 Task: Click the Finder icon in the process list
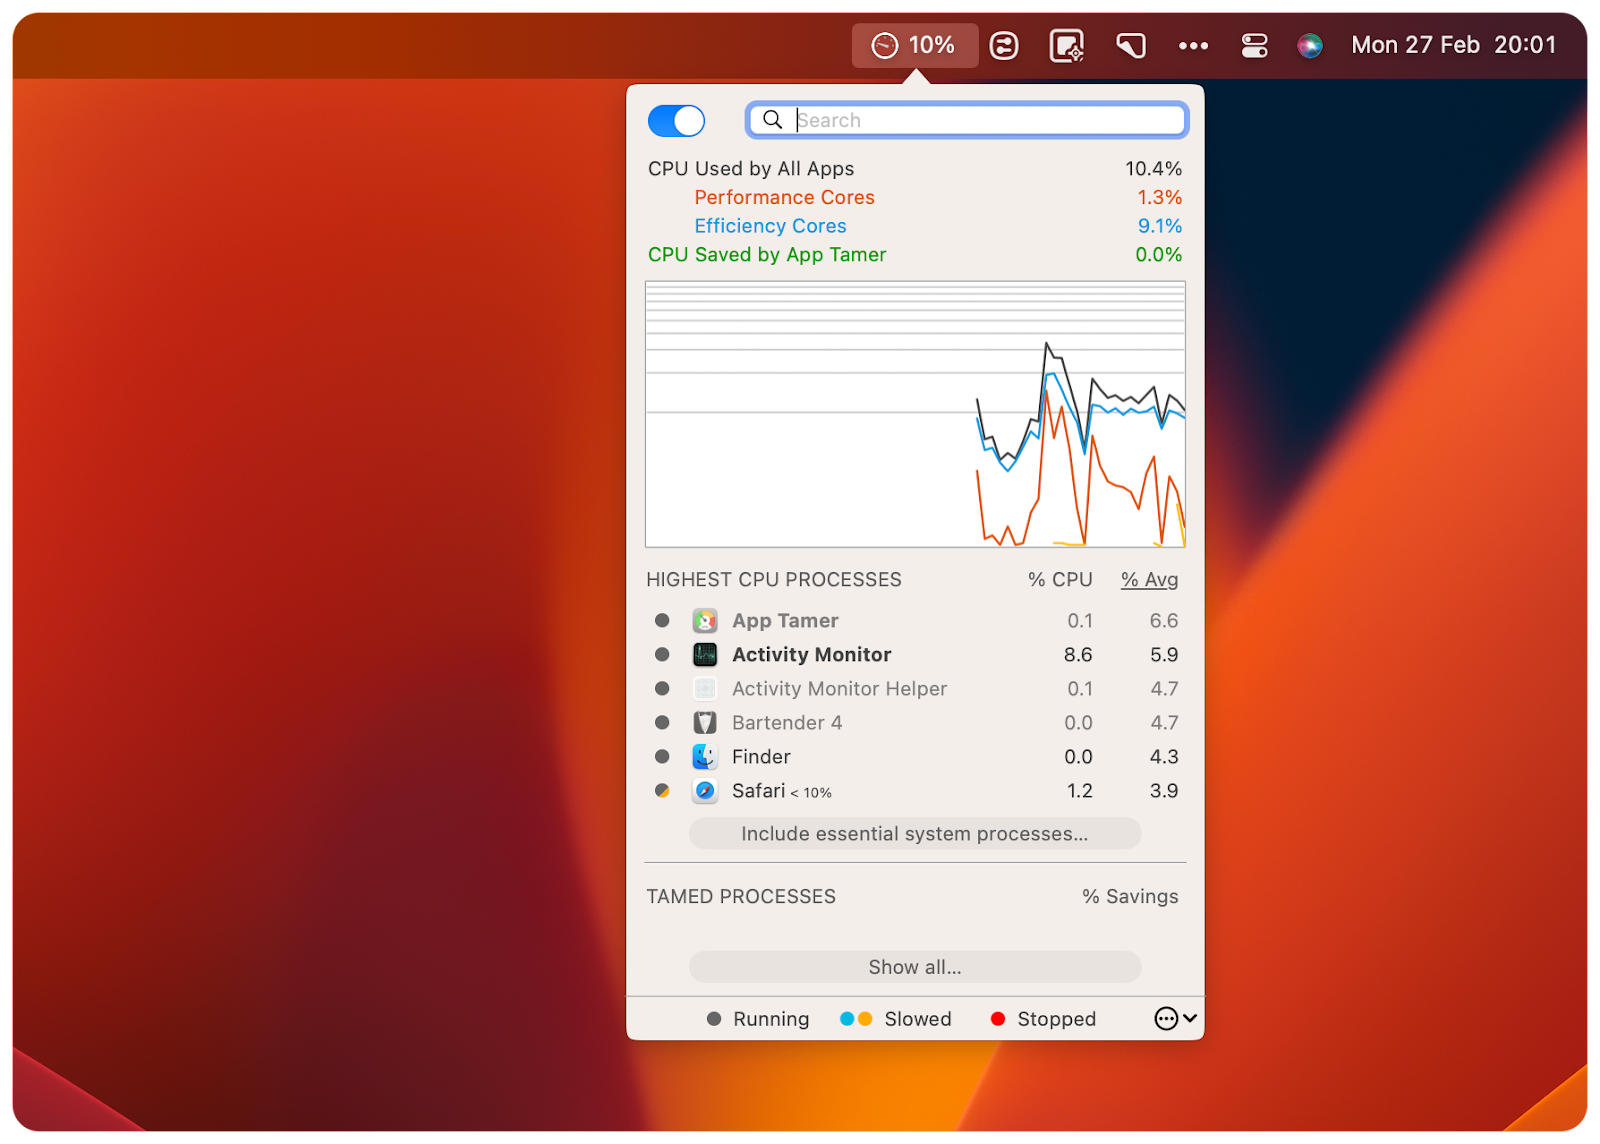[705, 756]
